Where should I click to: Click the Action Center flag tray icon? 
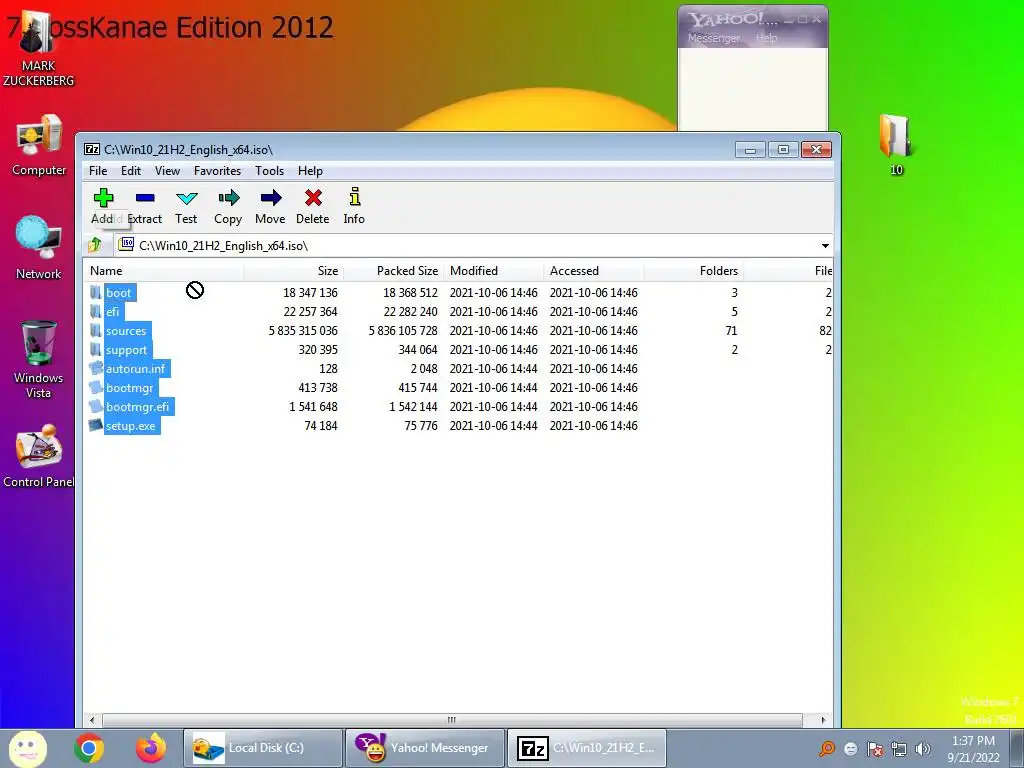[874, 749]
